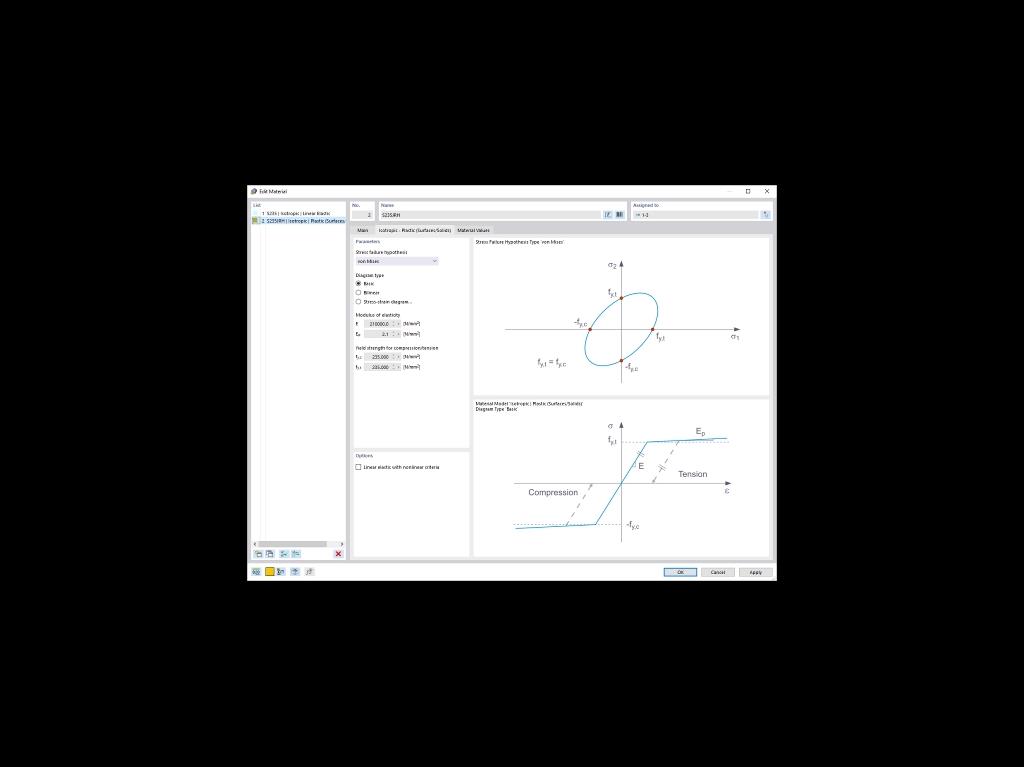The width and height of the screenshot is (1024, 767).
Task: Click the edit name icon beside S235JRH
Action: (607, 214)
